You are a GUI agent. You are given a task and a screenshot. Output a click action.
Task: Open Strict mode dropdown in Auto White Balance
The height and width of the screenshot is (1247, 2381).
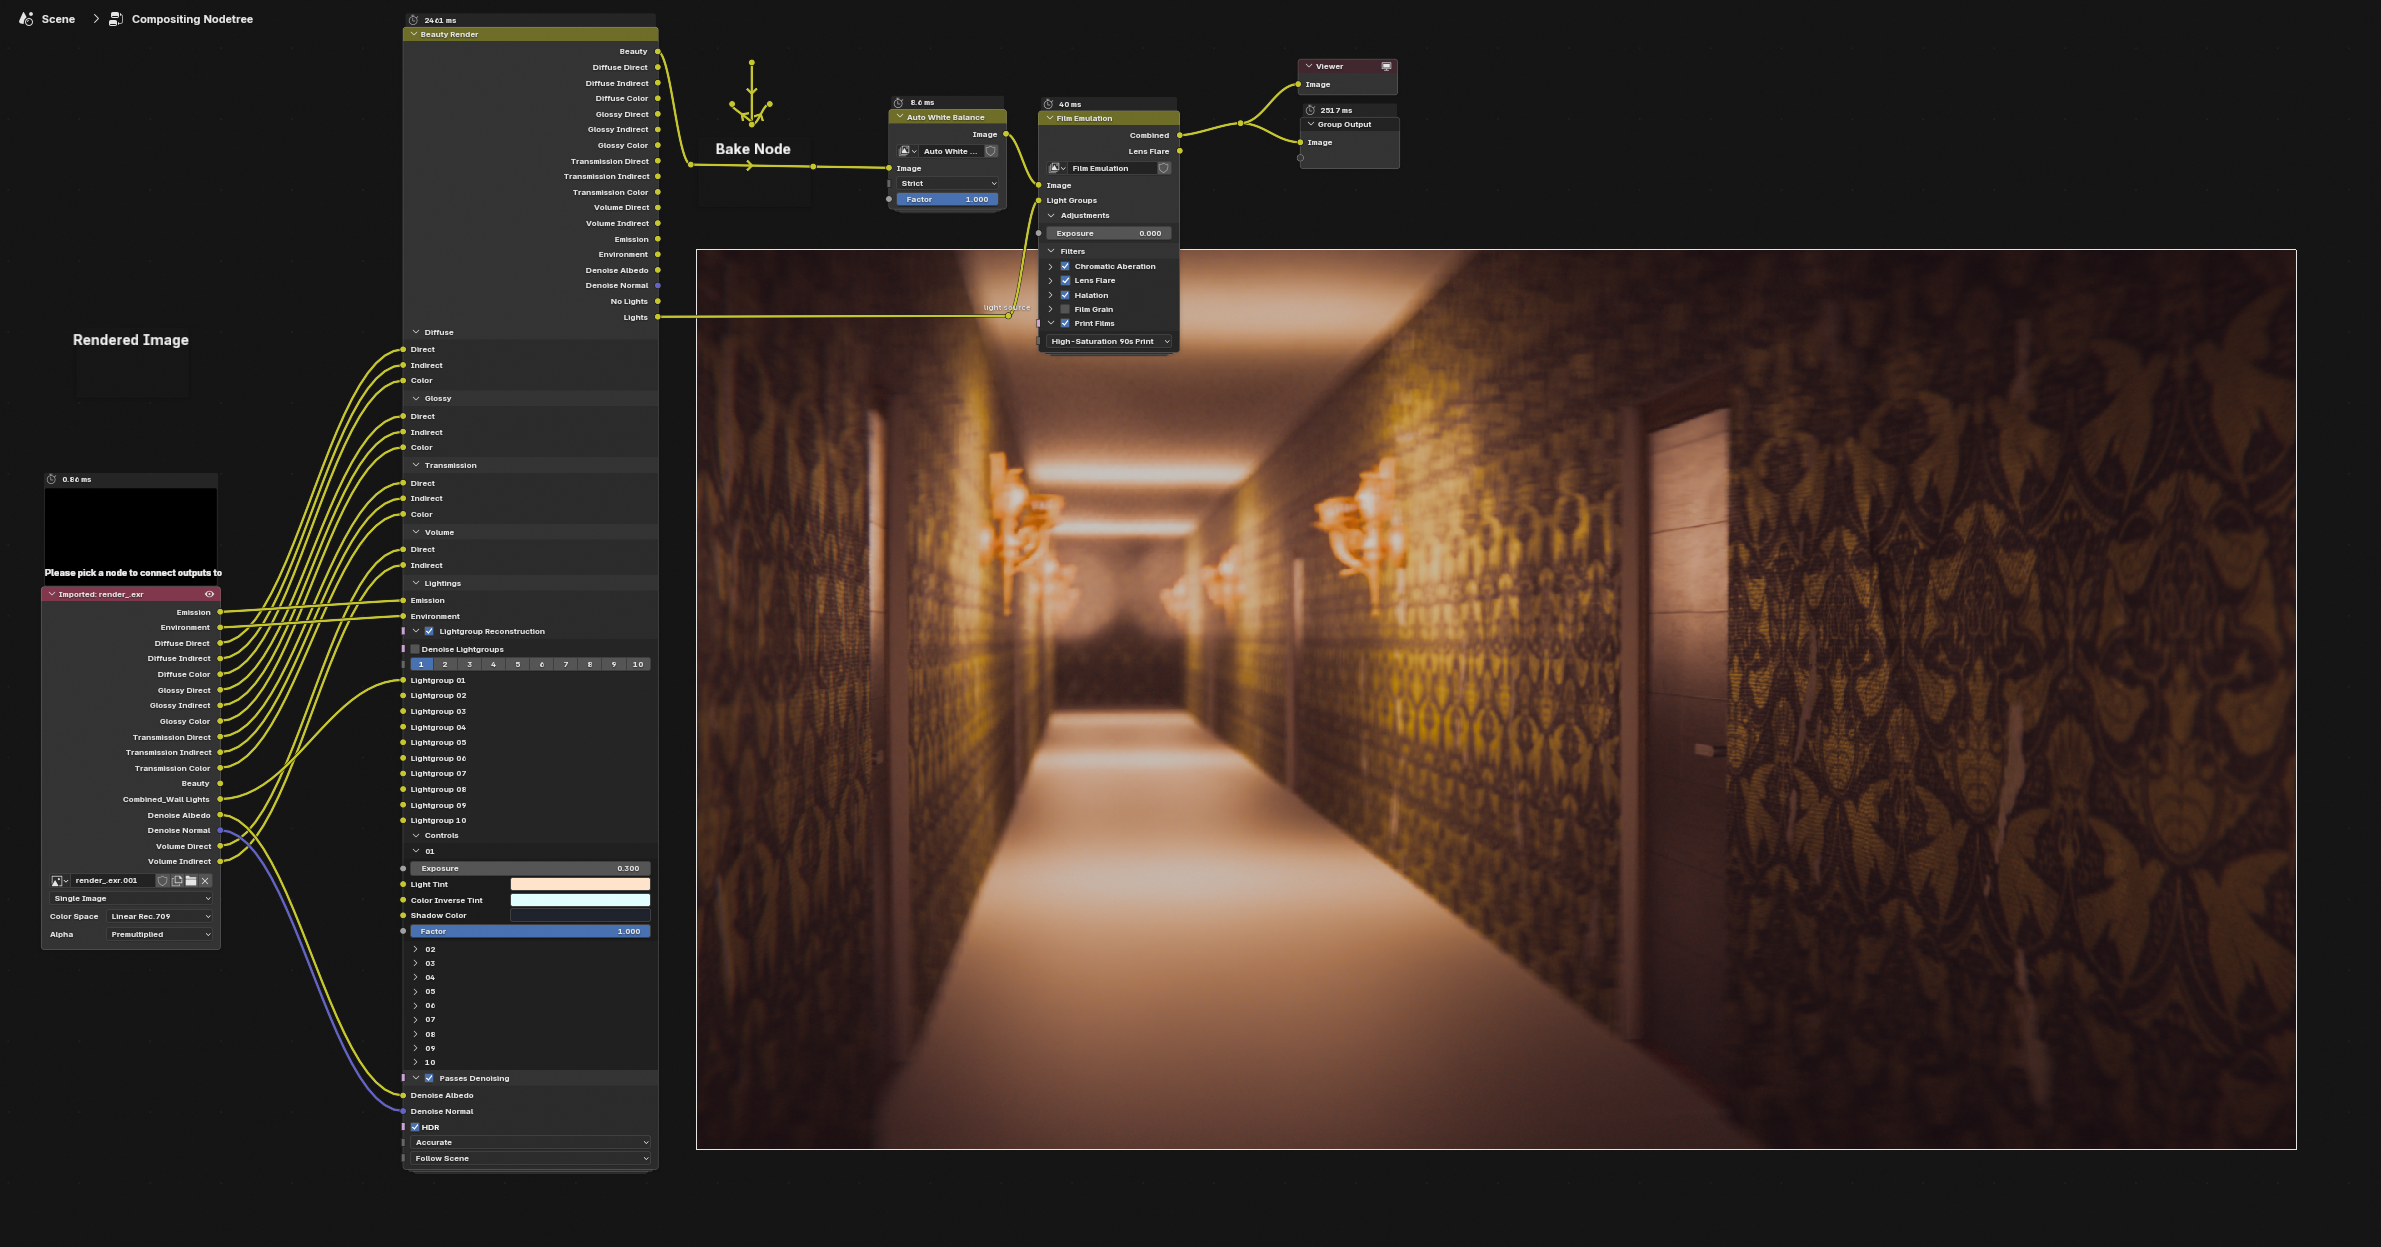pyautogui.click(x=947, y=183)
